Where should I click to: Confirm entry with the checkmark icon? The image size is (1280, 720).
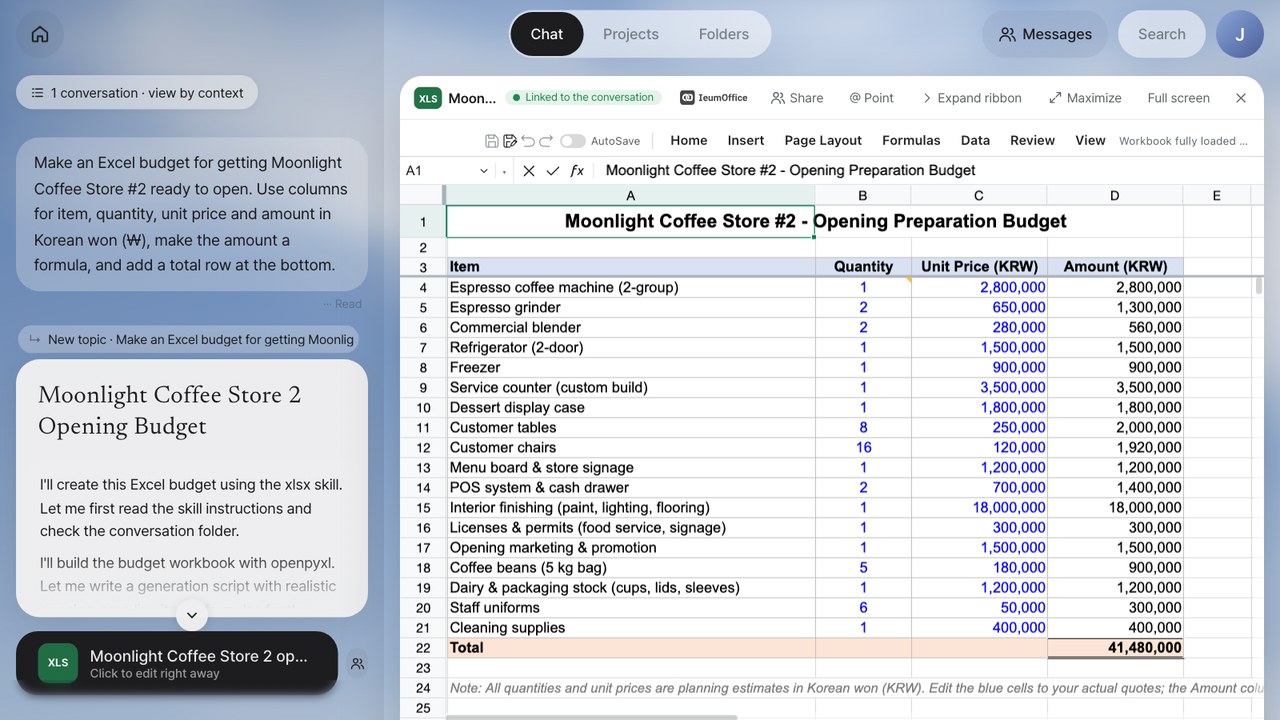coord(553,171)
